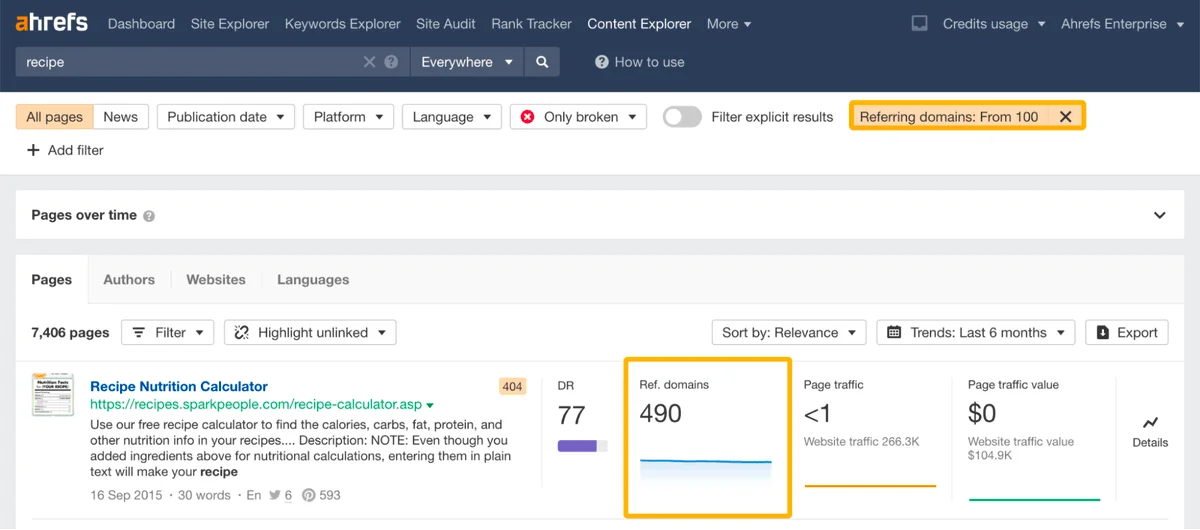The image size is (1200, 530).
Task: Click the recipe search input field
Action: tap(190, 62)
